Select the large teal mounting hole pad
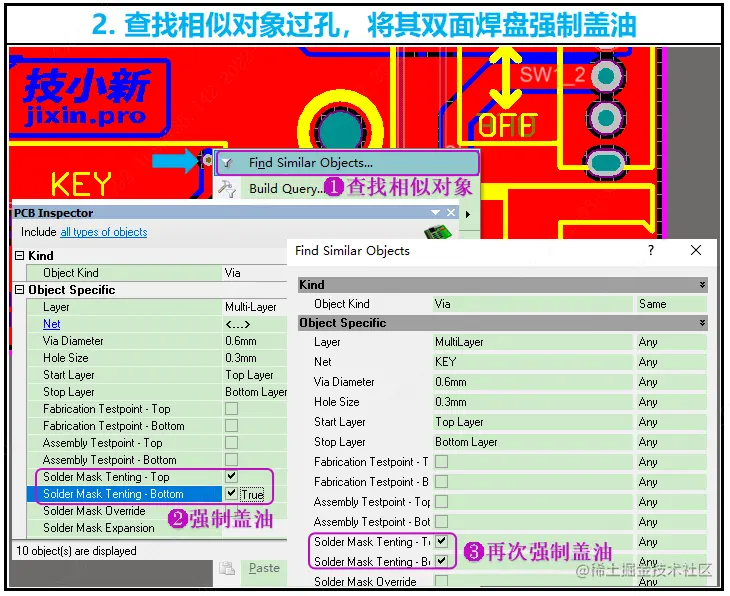 point(340,131)
